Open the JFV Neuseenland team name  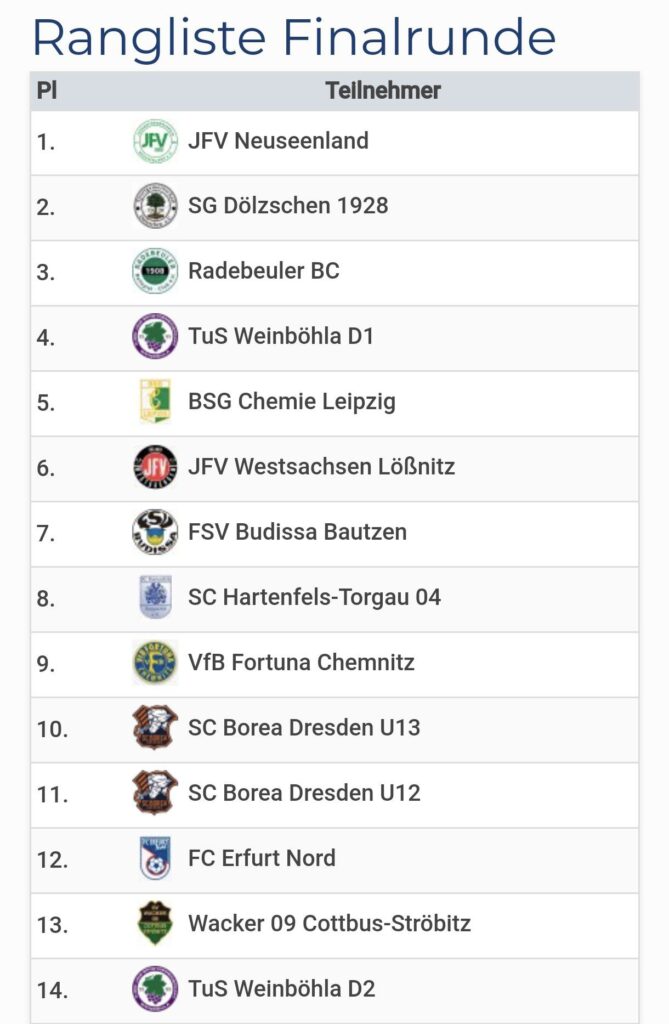278,141
